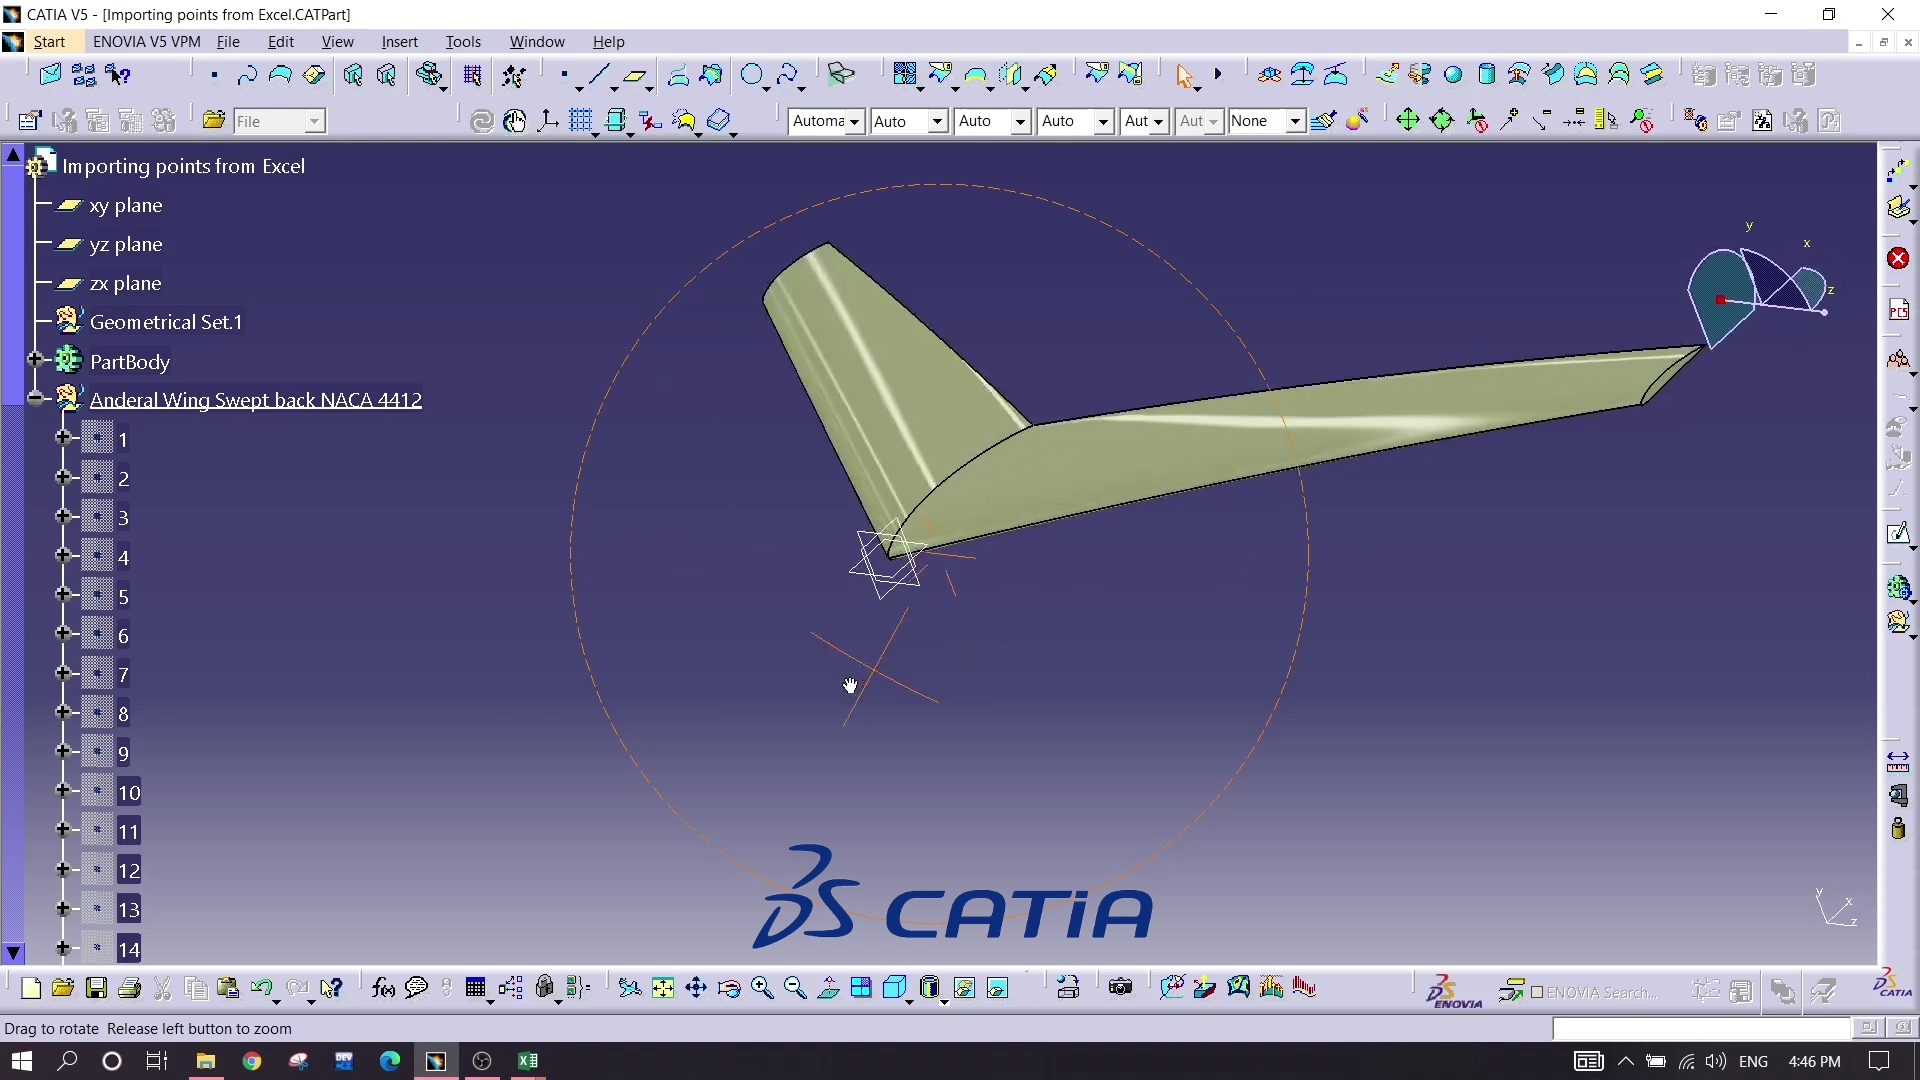Click the Zoom In magnifier icon
Viewport: 1920px width, 1080px height.
tap(762, 988)
